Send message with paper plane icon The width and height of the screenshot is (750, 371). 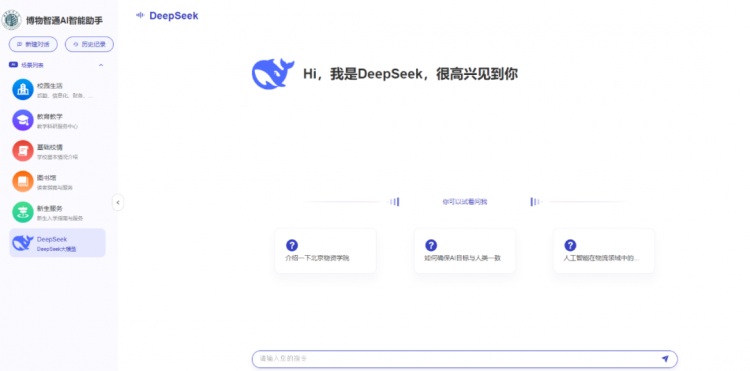[665, 359]
